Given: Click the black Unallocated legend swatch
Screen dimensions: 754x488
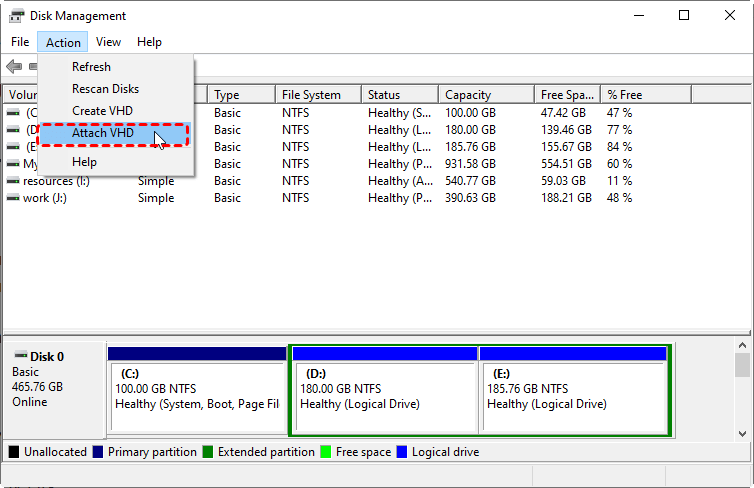Looking at the screenshot, I should point(14,452).
